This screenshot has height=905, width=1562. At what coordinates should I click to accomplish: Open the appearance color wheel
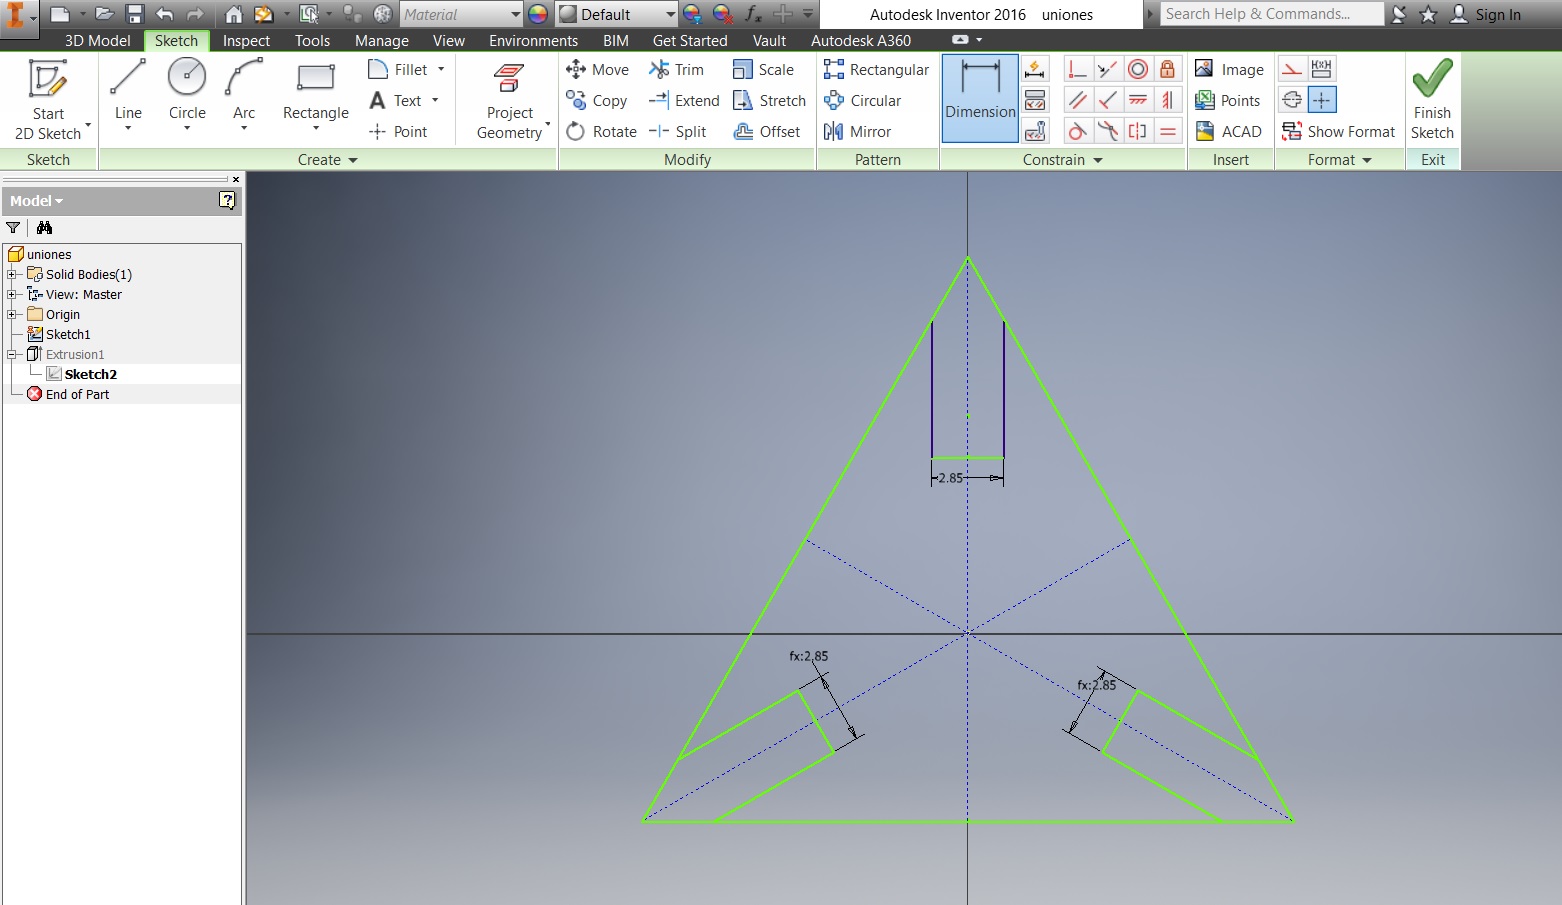(538, 14)
